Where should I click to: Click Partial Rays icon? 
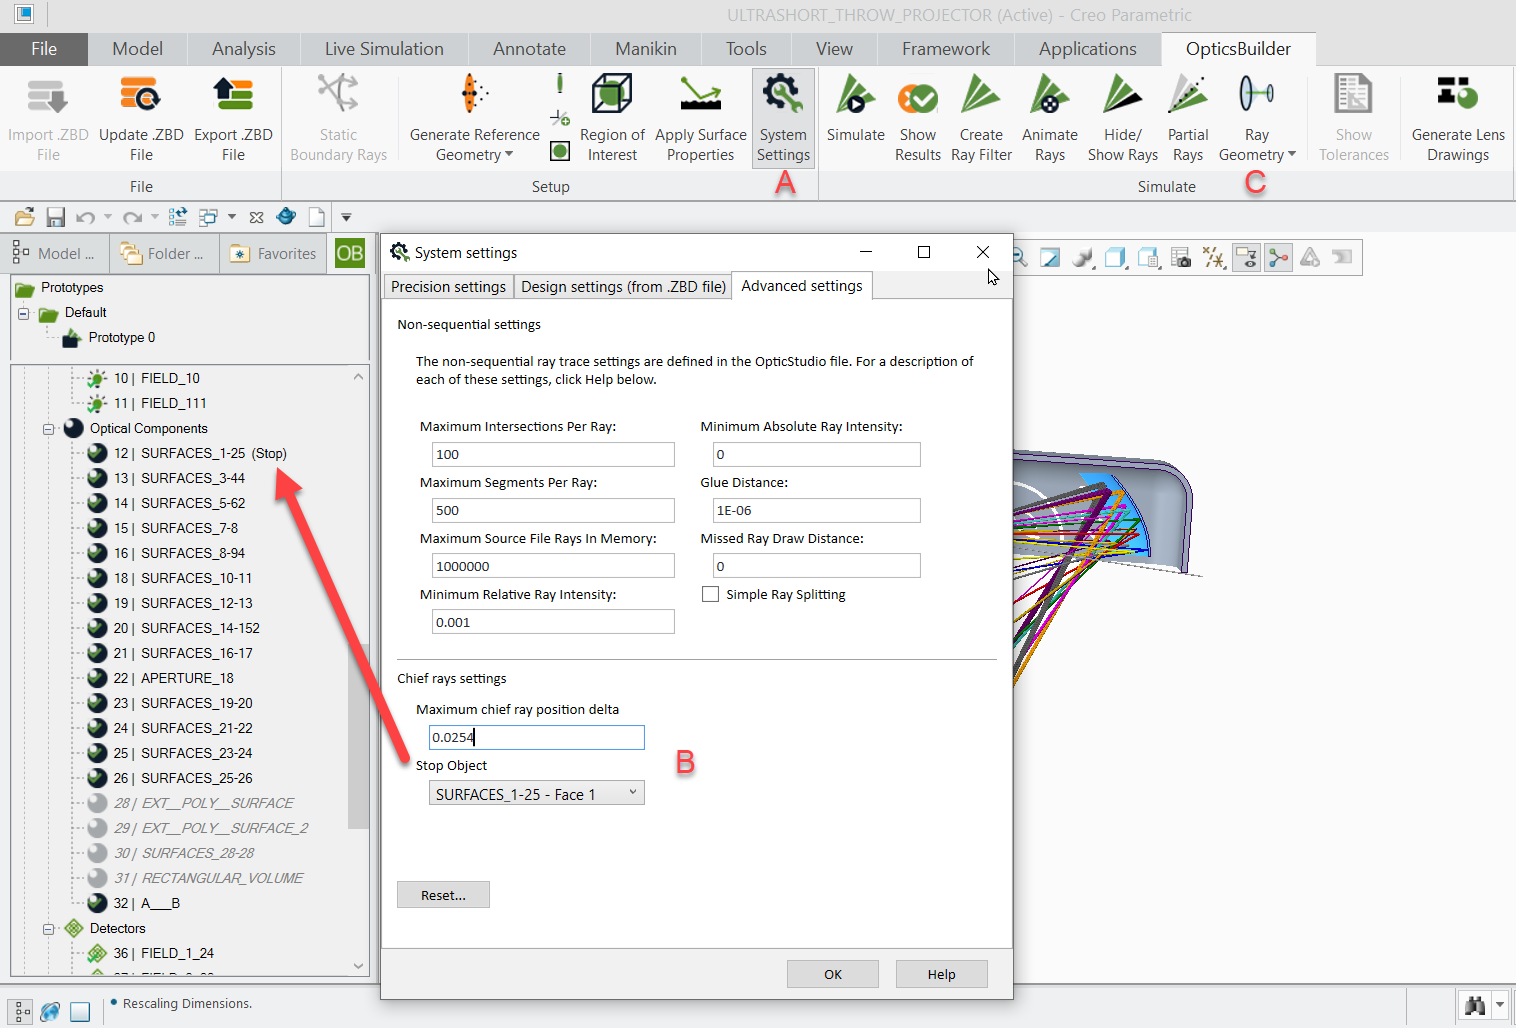[x=1188, y=95]
